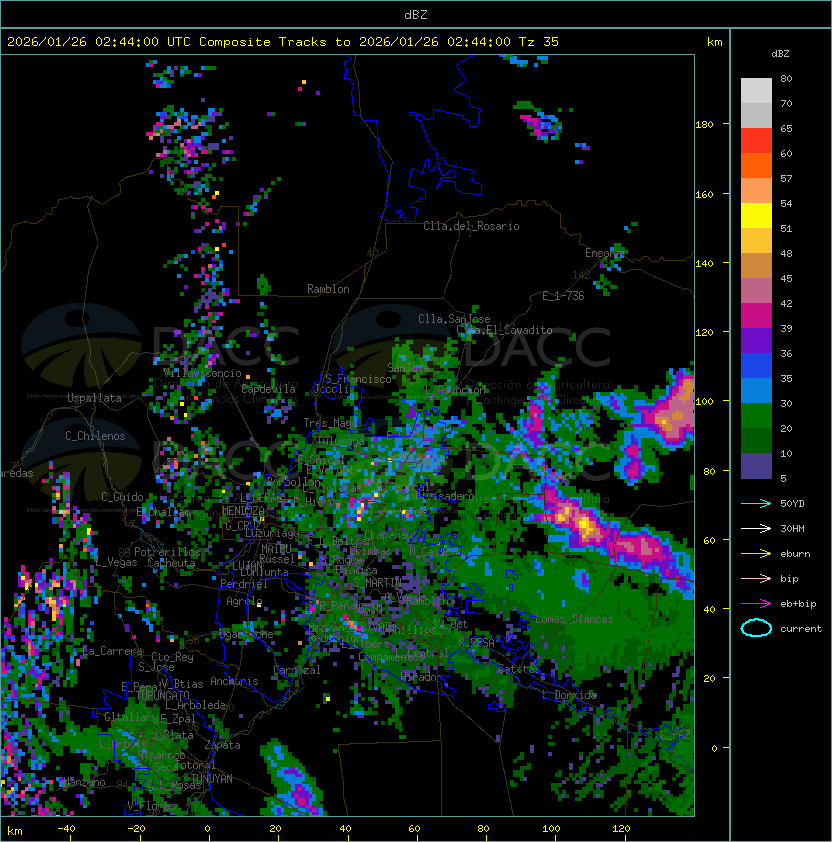Click the cyan 50YD arrow icon
Image resolution: width=832 pixels, height=842 pixels.
(x=756, y=504)
